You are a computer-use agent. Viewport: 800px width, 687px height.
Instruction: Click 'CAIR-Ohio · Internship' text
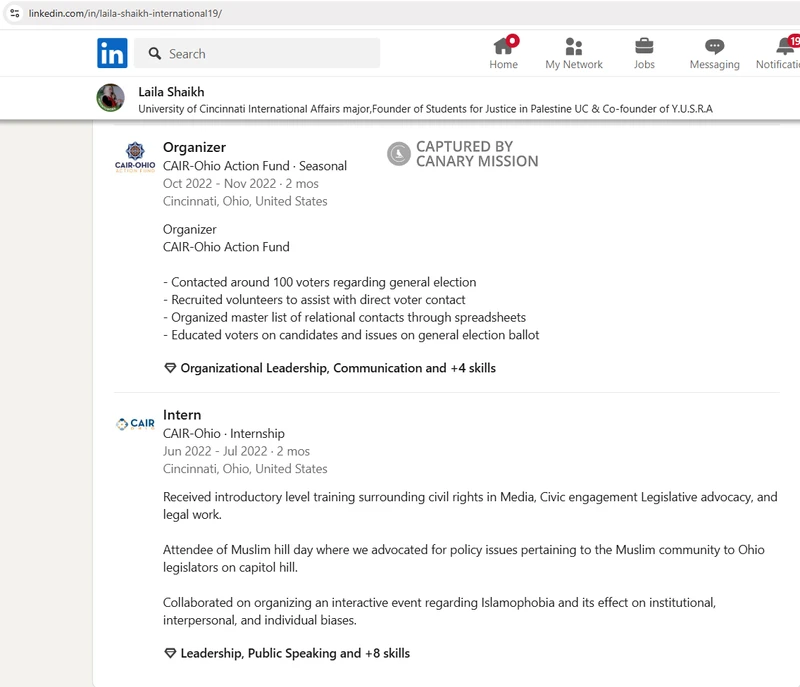click(223, 434)
